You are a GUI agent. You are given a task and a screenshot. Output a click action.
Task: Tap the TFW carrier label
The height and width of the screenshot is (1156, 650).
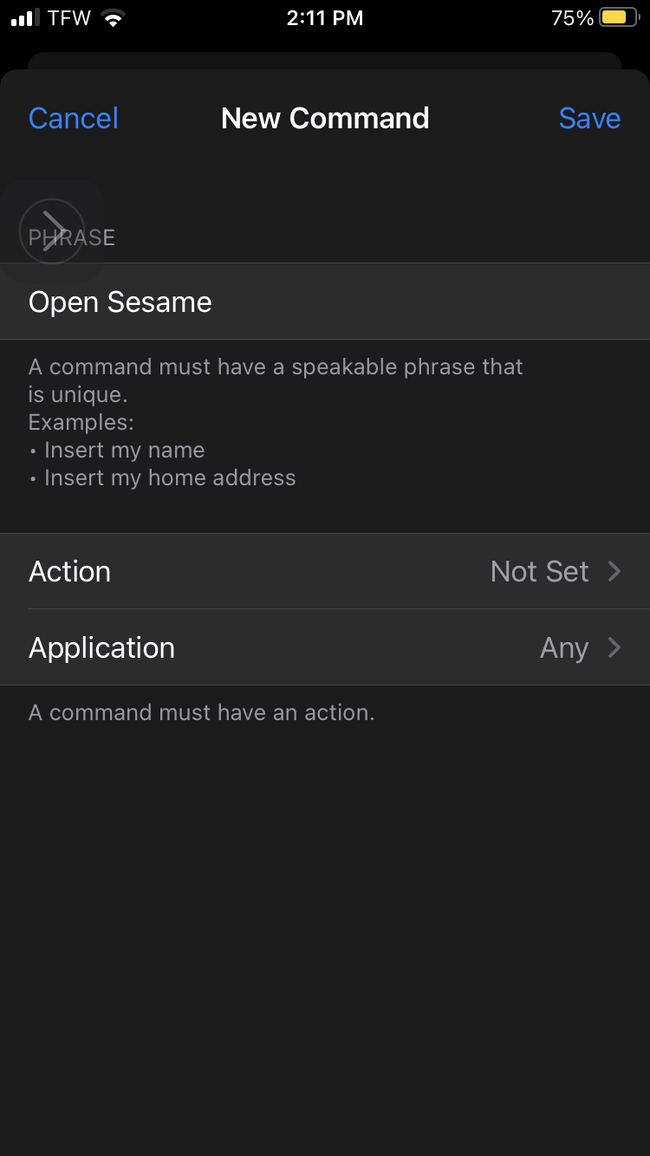[69, 18]
